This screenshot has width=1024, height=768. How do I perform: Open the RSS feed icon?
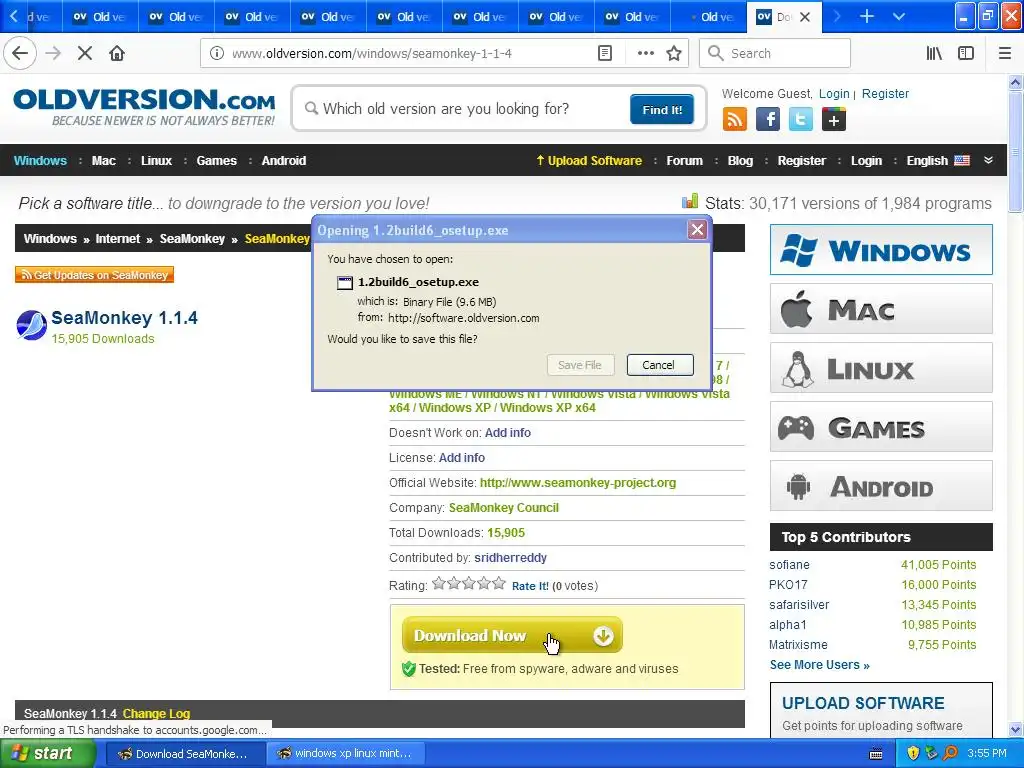(735, 120)
